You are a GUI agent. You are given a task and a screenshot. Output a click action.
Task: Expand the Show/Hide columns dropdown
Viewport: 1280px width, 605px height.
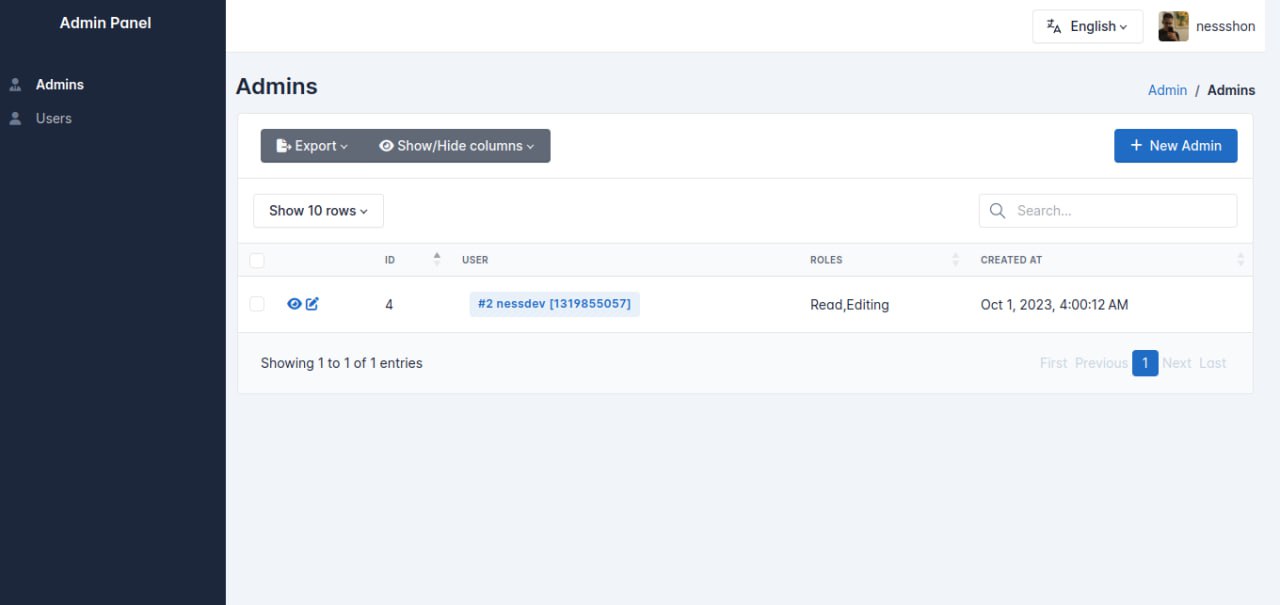[459, 145]
